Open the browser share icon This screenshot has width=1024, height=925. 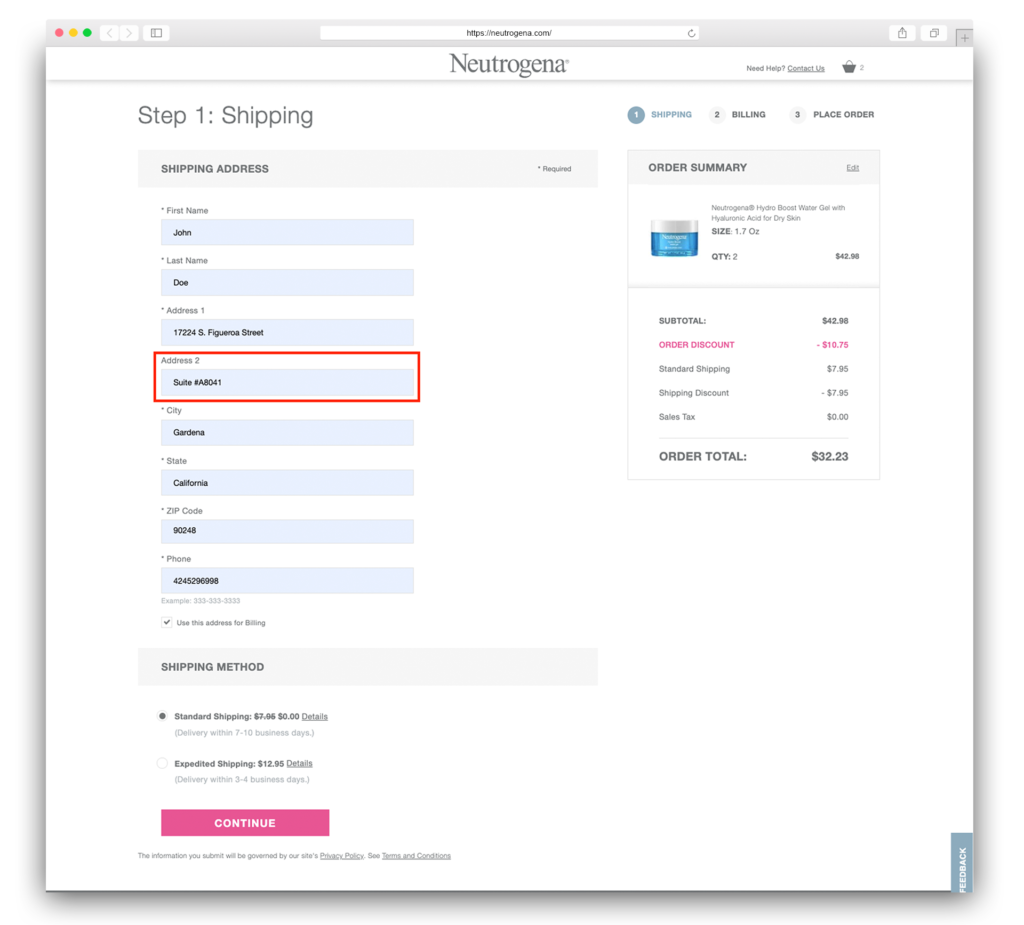pos(902,33)
